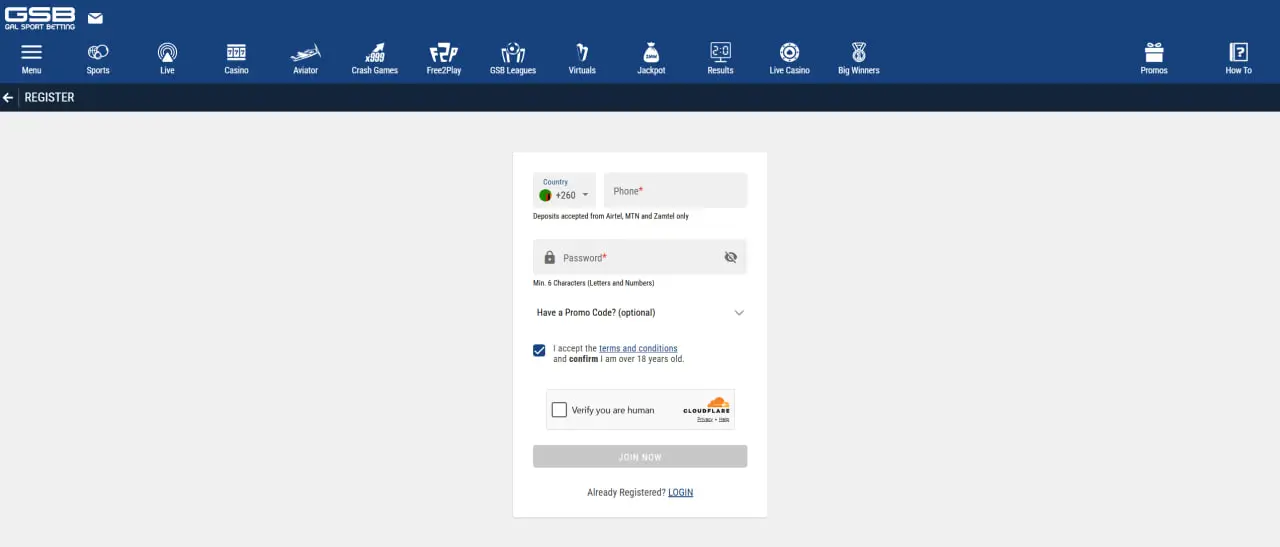Open GSB Leagues icon

pos(513,52)
